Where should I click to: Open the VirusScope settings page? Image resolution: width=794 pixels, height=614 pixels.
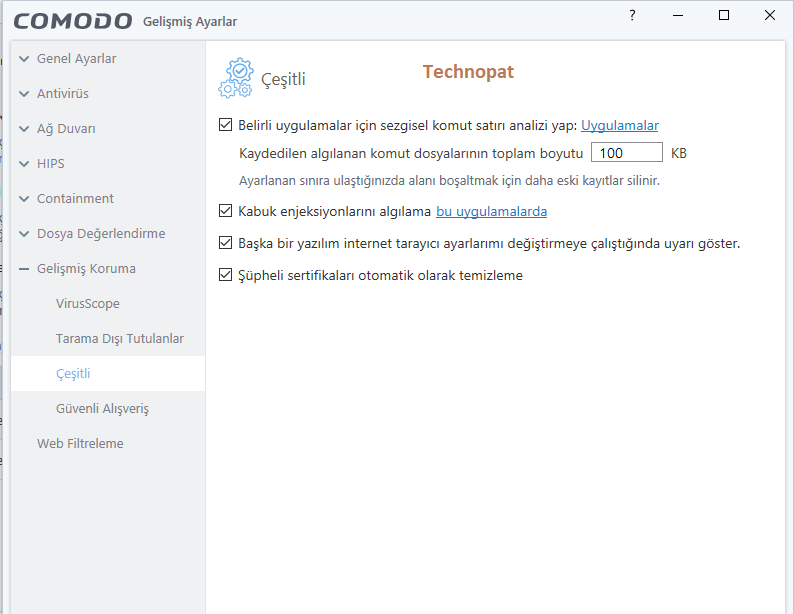tap(88, 304)
